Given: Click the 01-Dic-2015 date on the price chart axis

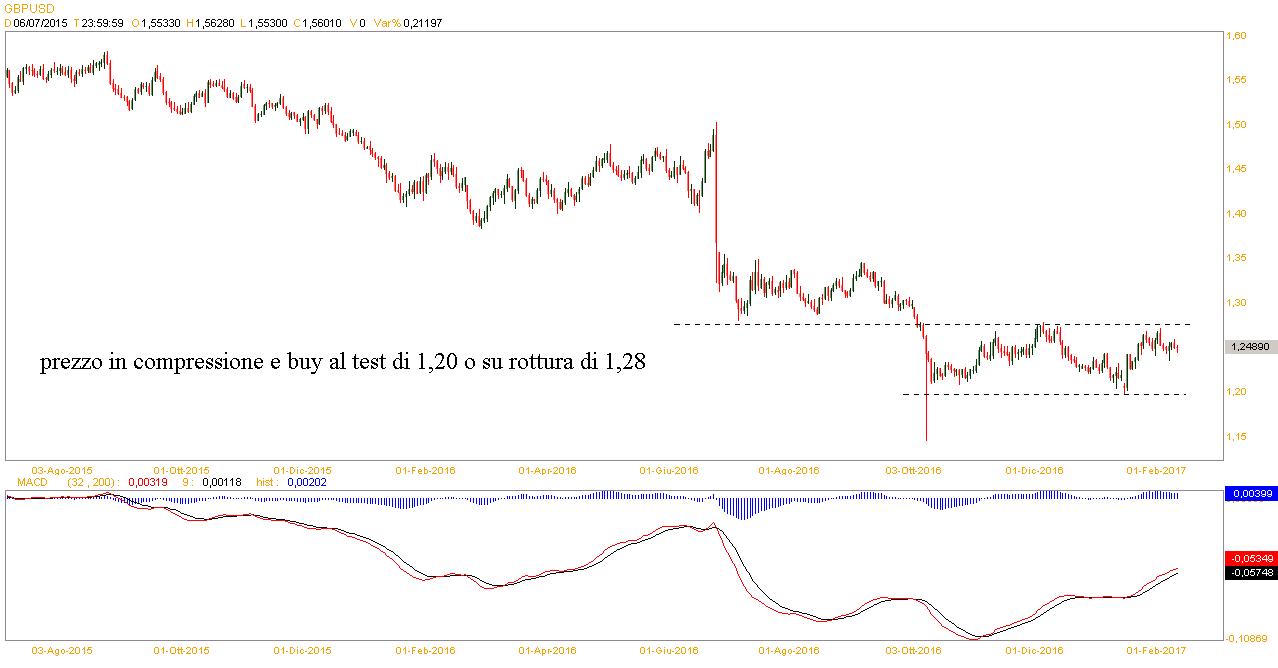Looking at the screenshot, I should [304, 469].
